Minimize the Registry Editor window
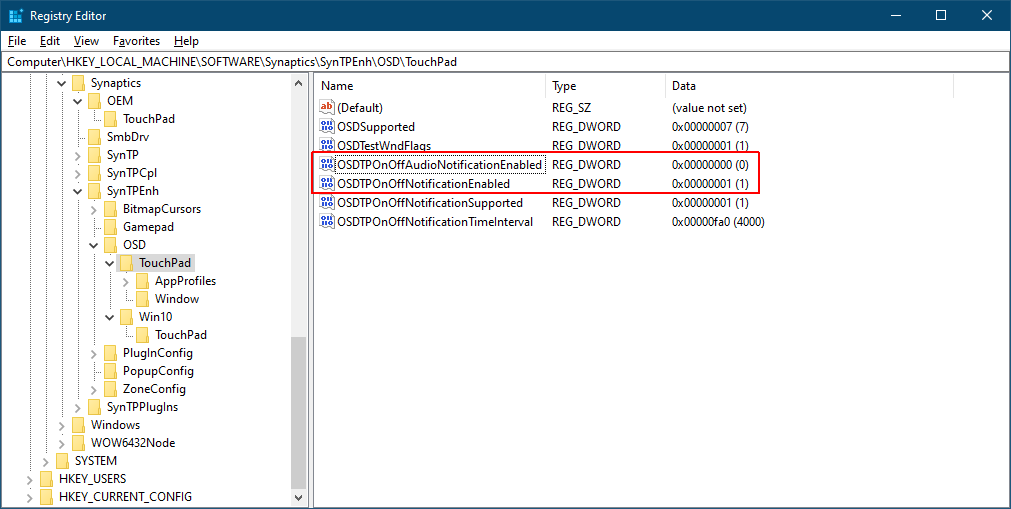 point(896,15)
